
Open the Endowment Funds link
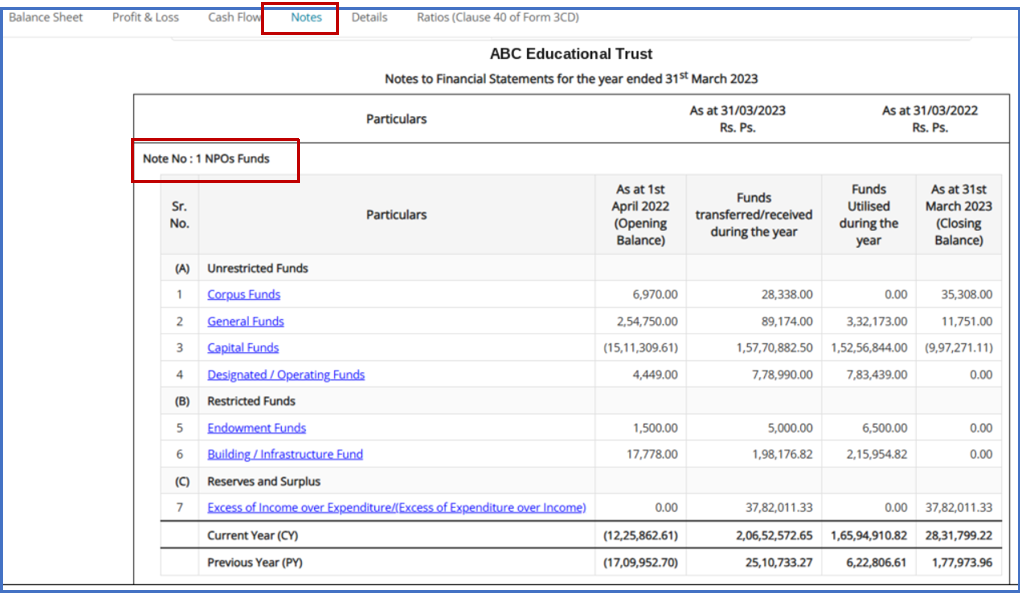tap(256, 428)
